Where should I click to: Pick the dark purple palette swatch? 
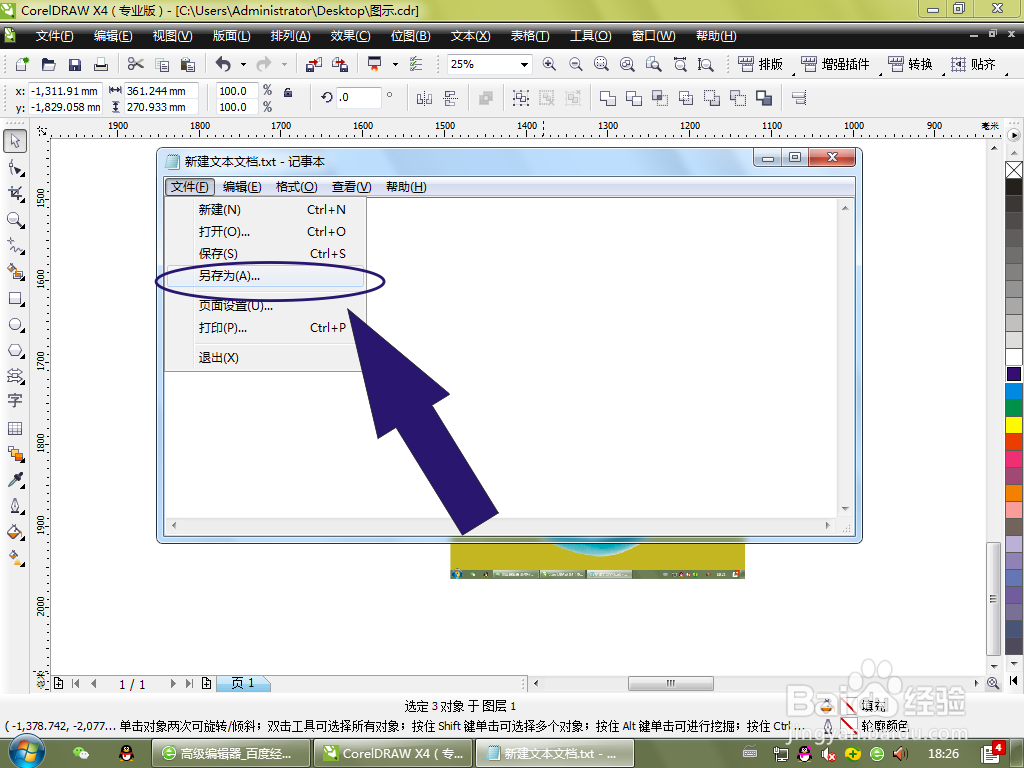tap(1014, 374)
